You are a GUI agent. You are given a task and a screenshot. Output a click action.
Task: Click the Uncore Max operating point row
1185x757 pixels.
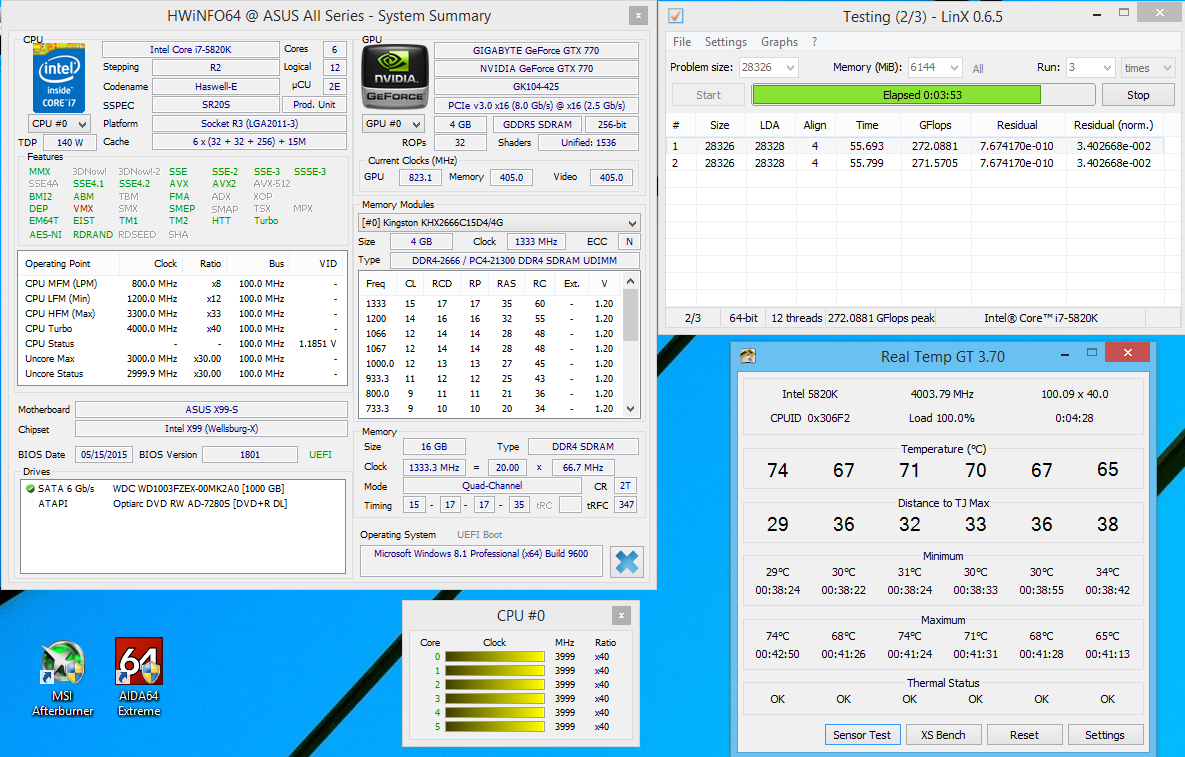coord(181,359)
